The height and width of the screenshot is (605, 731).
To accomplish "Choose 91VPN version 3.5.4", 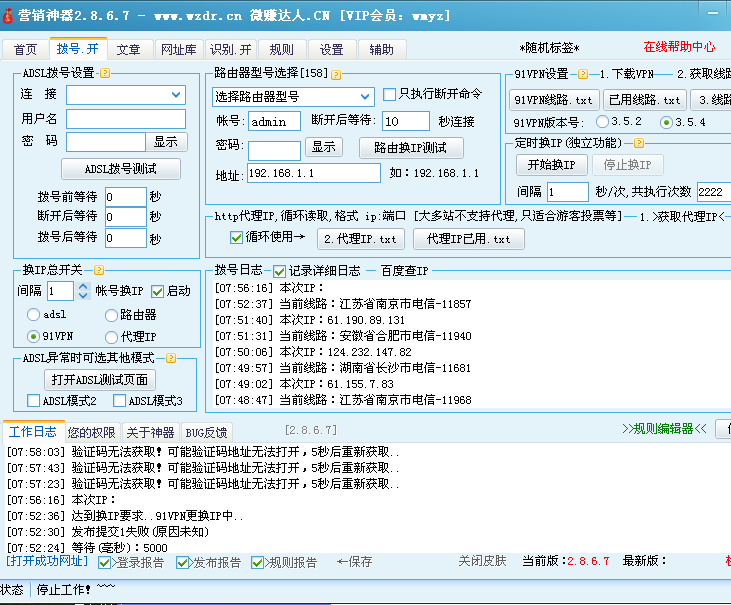I will (666, 123).
